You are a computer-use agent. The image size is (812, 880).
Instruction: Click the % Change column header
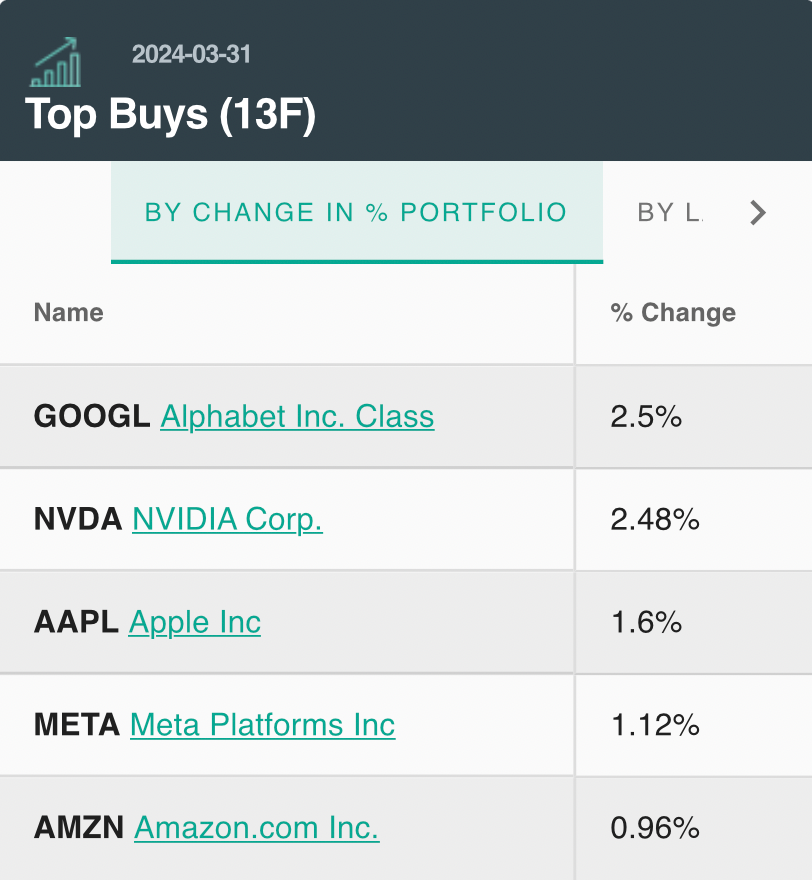(x=673, y=312)
